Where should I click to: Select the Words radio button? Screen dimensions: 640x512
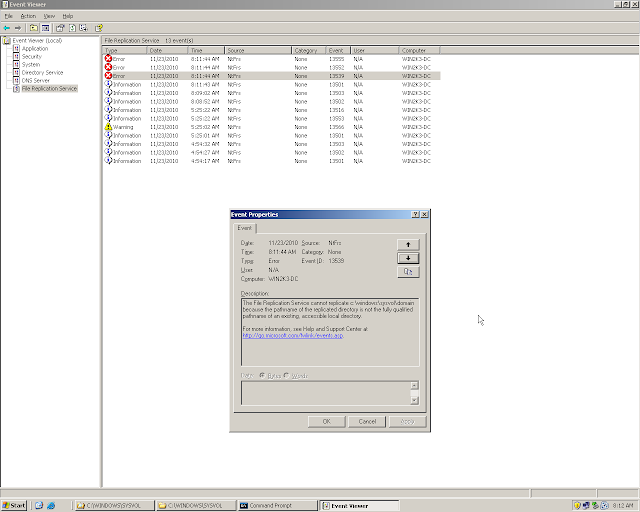point(286,375)
